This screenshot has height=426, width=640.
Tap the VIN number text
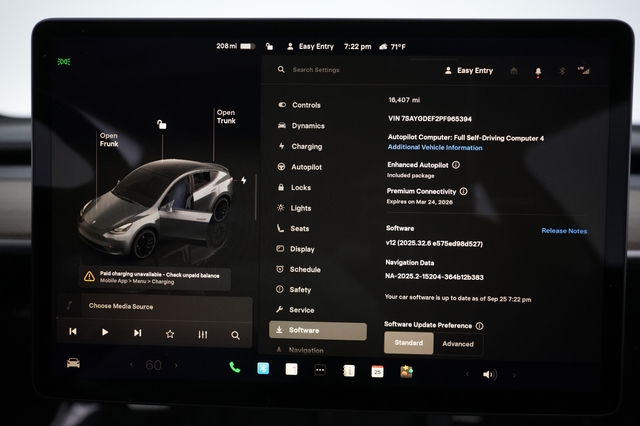[x=429, y=119]
